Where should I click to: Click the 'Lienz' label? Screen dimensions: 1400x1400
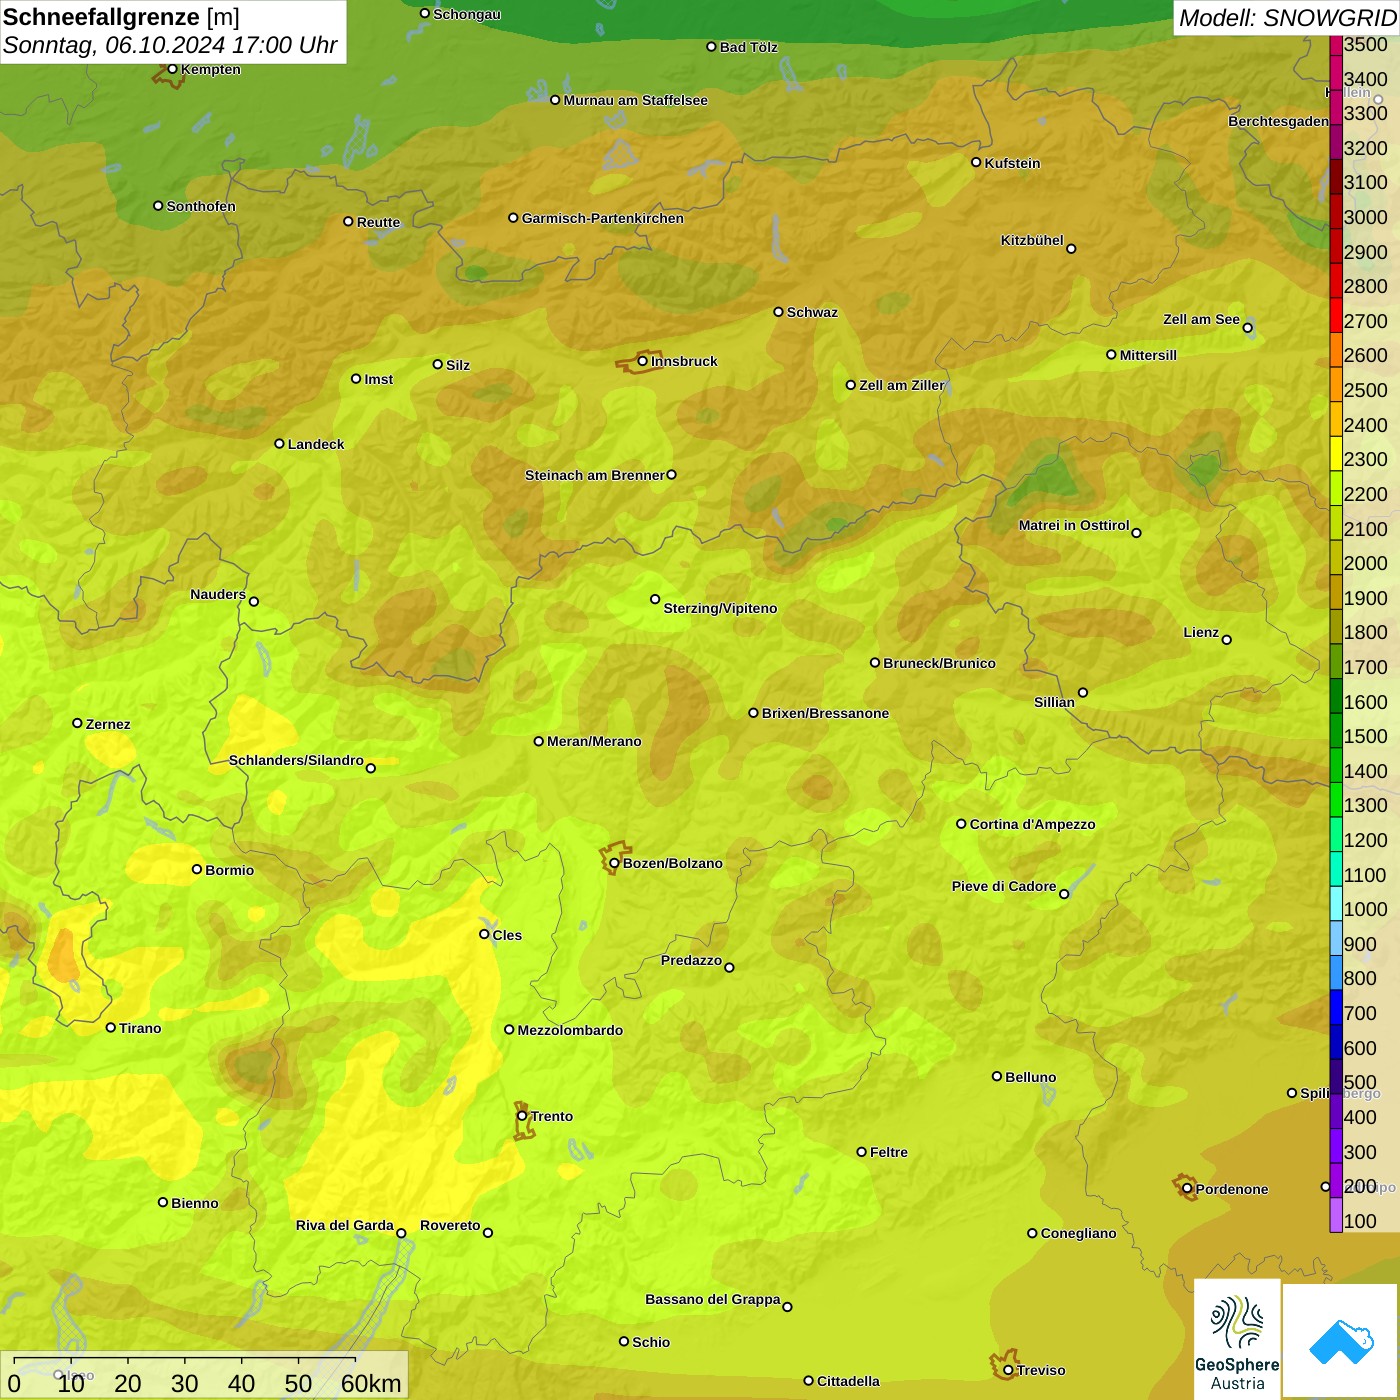1201,632
